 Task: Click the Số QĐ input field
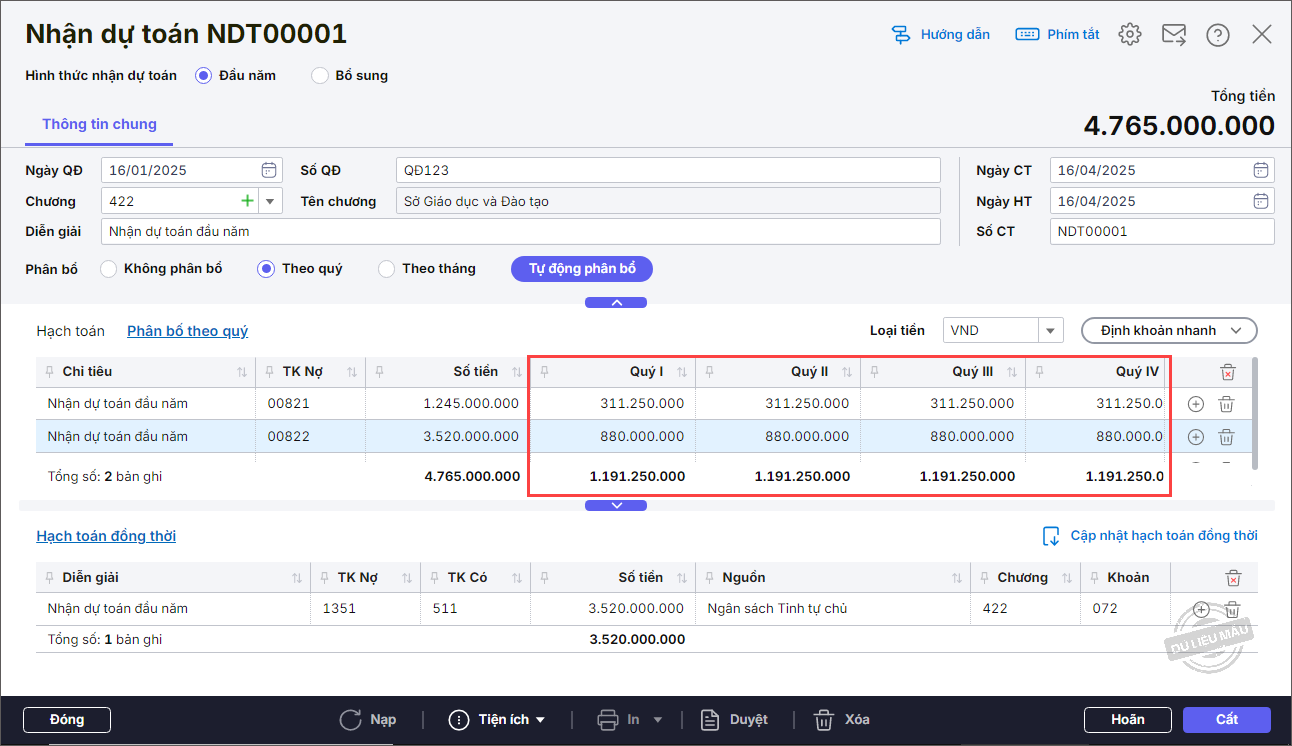(668, 170)
